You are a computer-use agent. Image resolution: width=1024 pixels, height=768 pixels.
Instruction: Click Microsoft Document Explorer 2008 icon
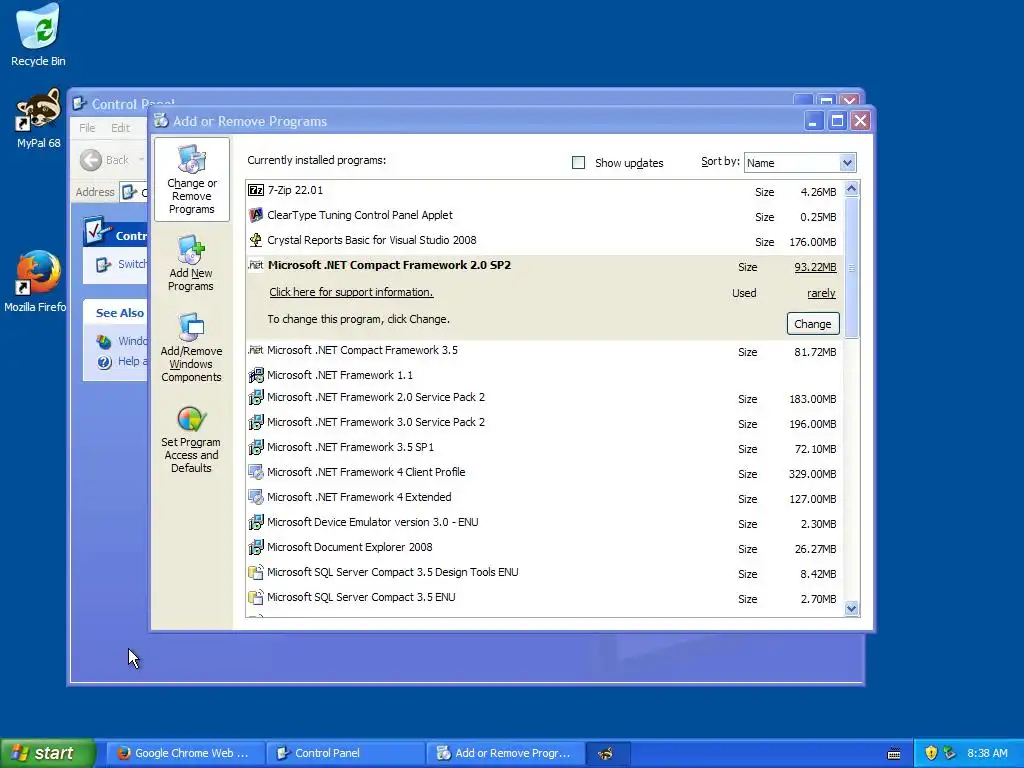pyautogui.click(x=256, y=547)
